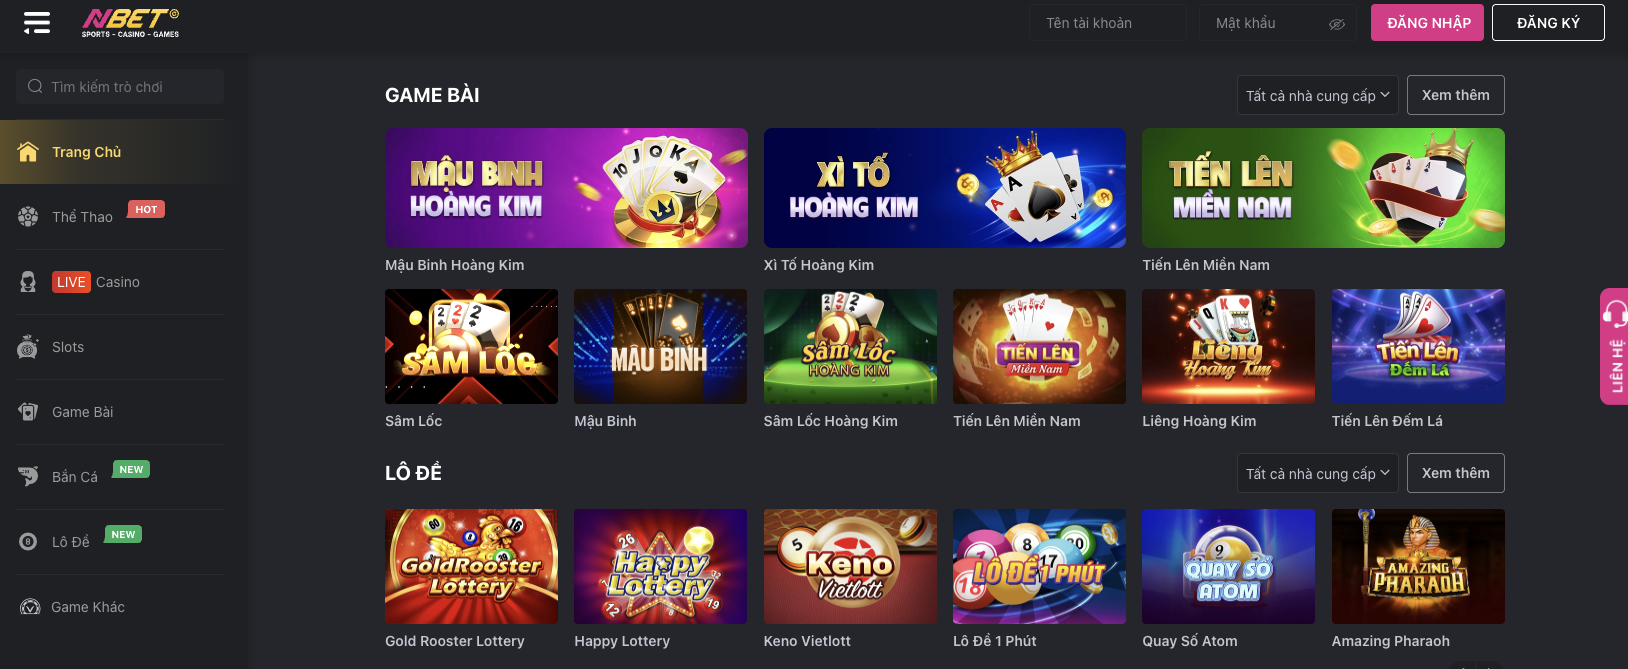
Task: Click the Slots machine icon in sidebar
Action: pos(28,347)
